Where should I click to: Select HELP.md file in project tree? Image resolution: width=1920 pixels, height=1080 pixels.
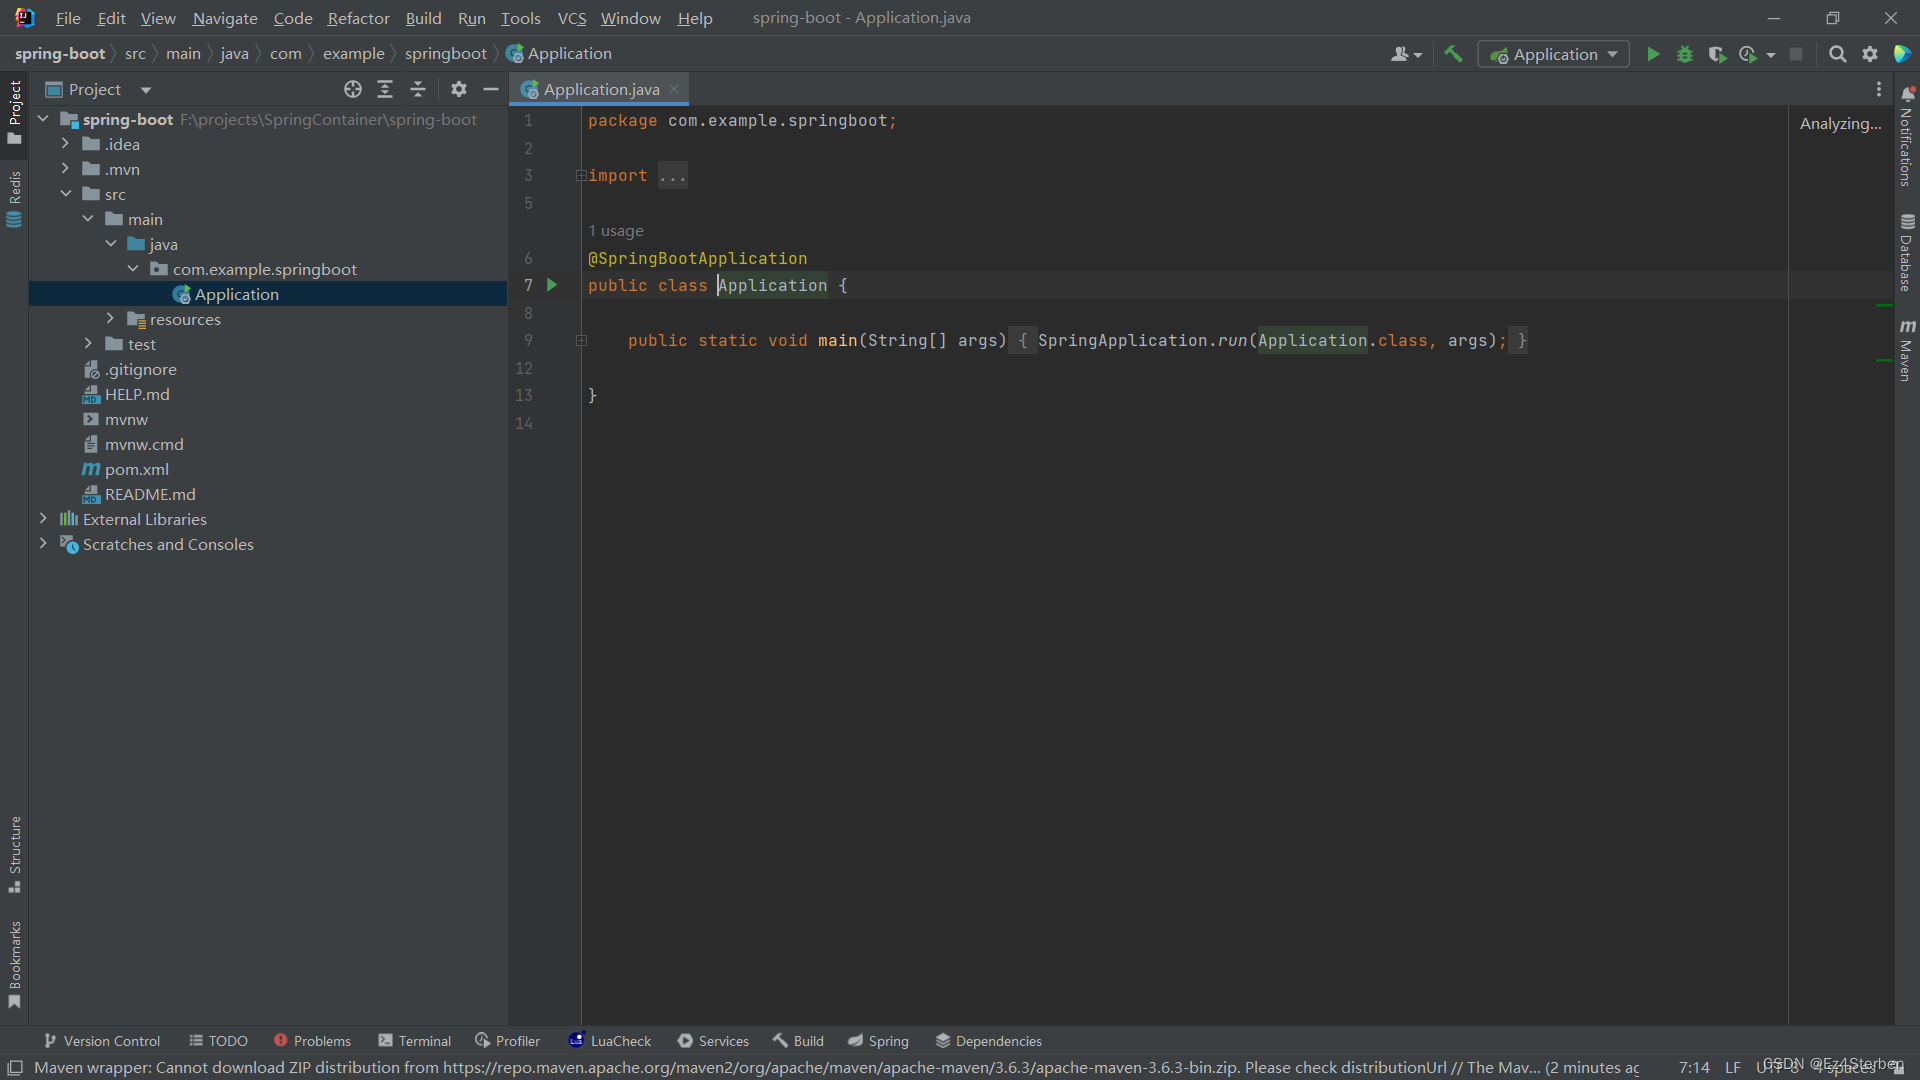137,394
